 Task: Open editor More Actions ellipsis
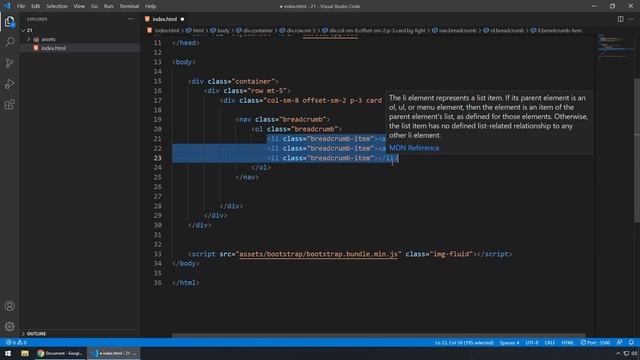pyautogui.click(x=631, y=19)
